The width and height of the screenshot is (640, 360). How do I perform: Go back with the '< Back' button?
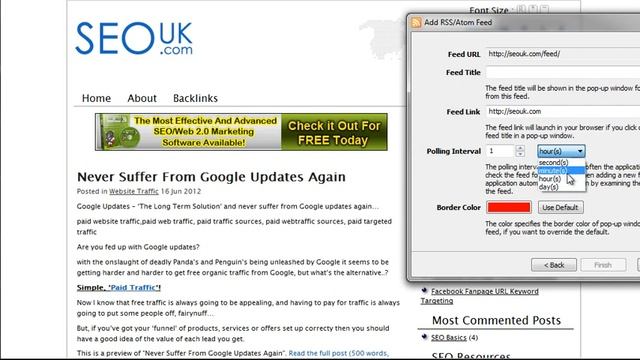[554, 265]
